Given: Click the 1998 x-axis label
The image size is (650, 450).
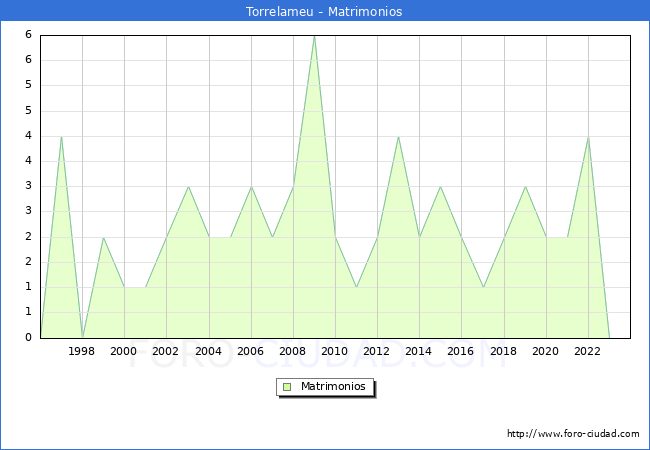Looking at the screenshot, I should tap(81, 351).
